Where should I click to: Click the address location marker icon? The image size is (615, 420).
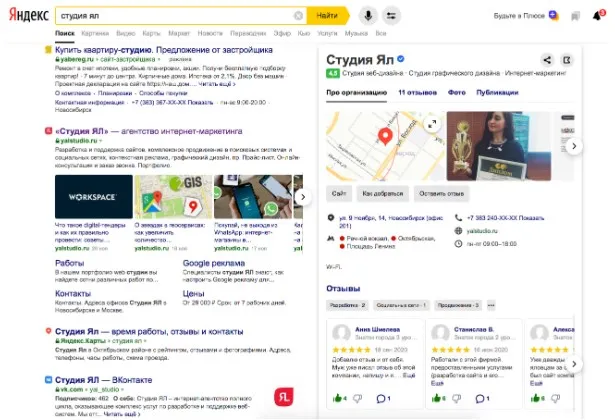pos(331,218)
